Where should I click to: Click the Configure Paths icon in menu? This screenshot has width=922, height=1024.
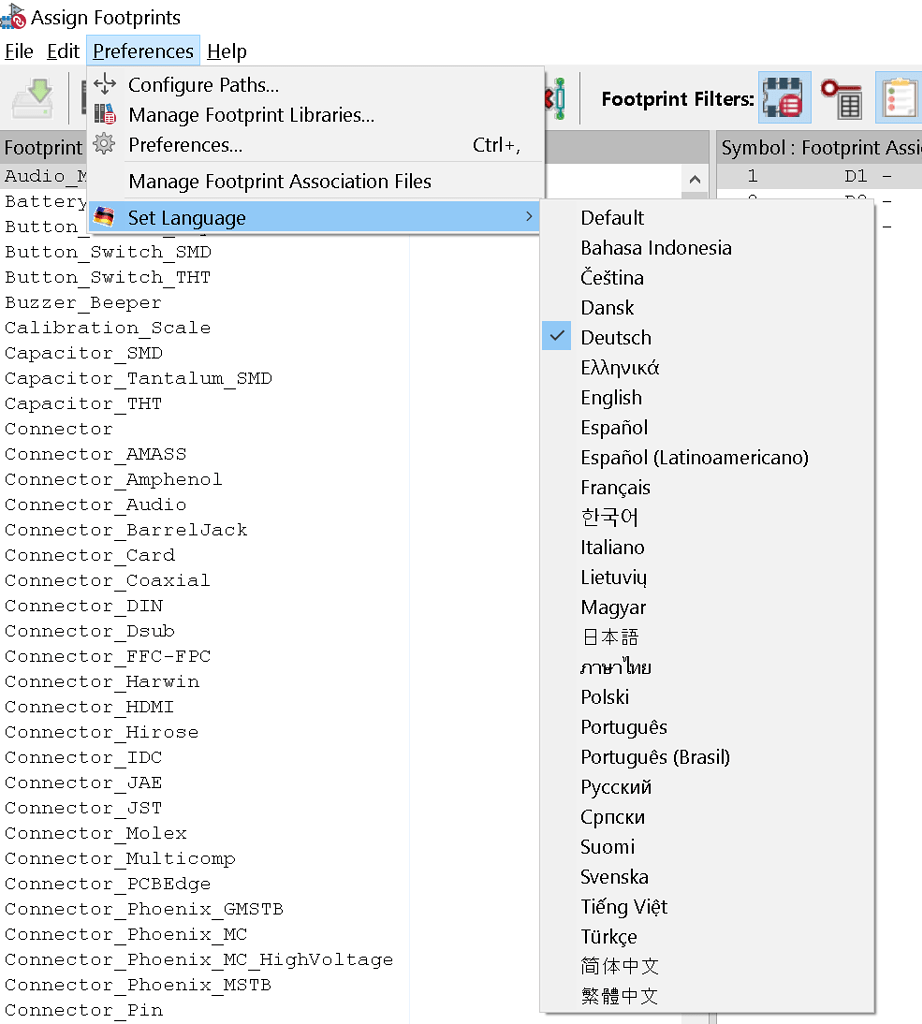coord(104,85)
